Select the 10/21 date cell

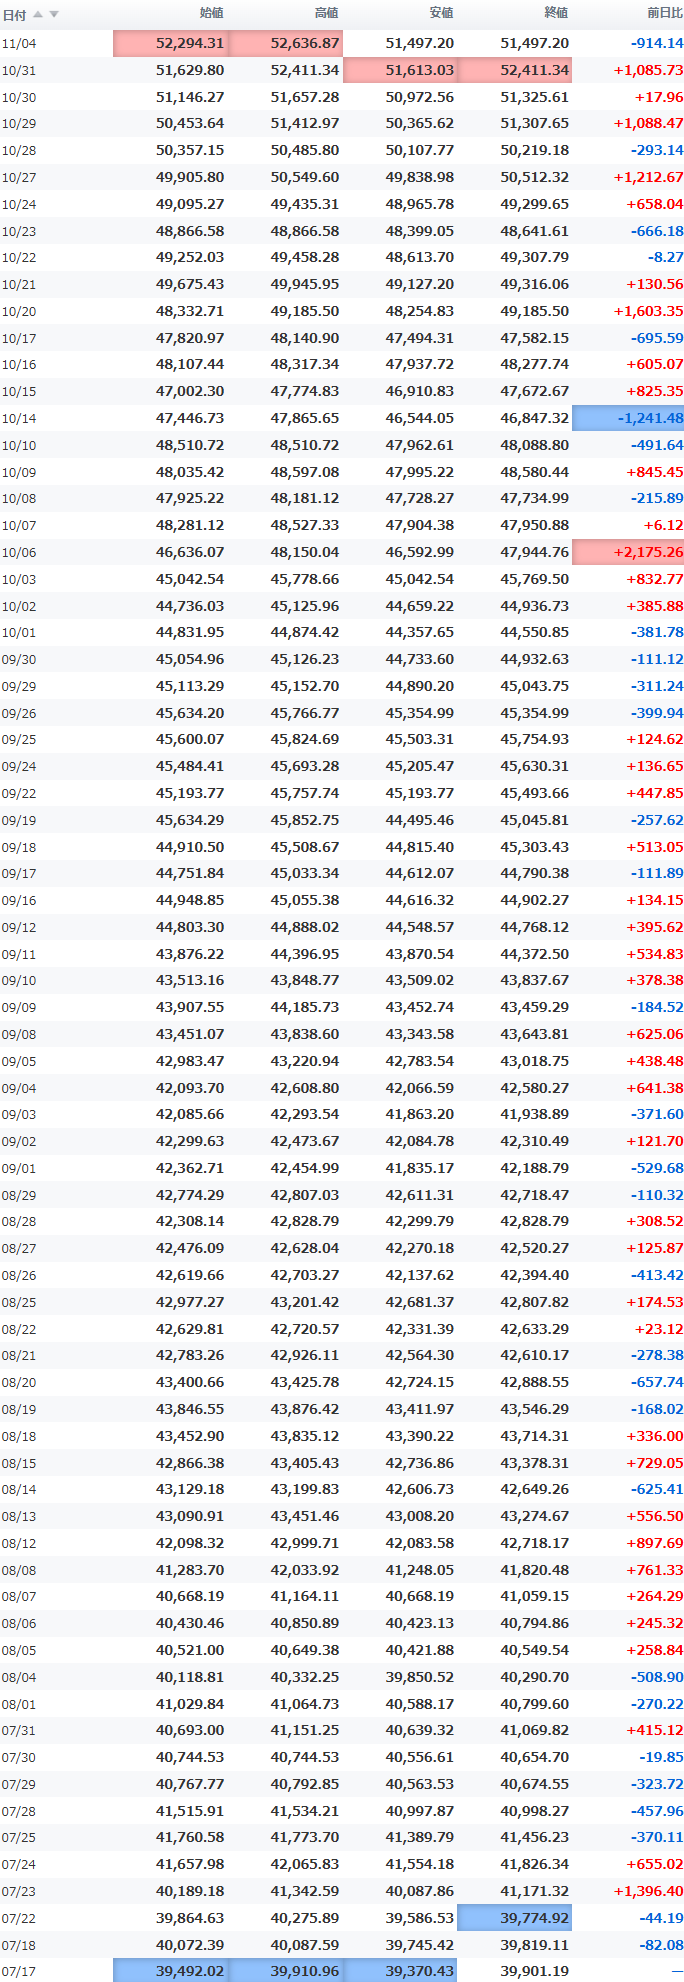19,284
